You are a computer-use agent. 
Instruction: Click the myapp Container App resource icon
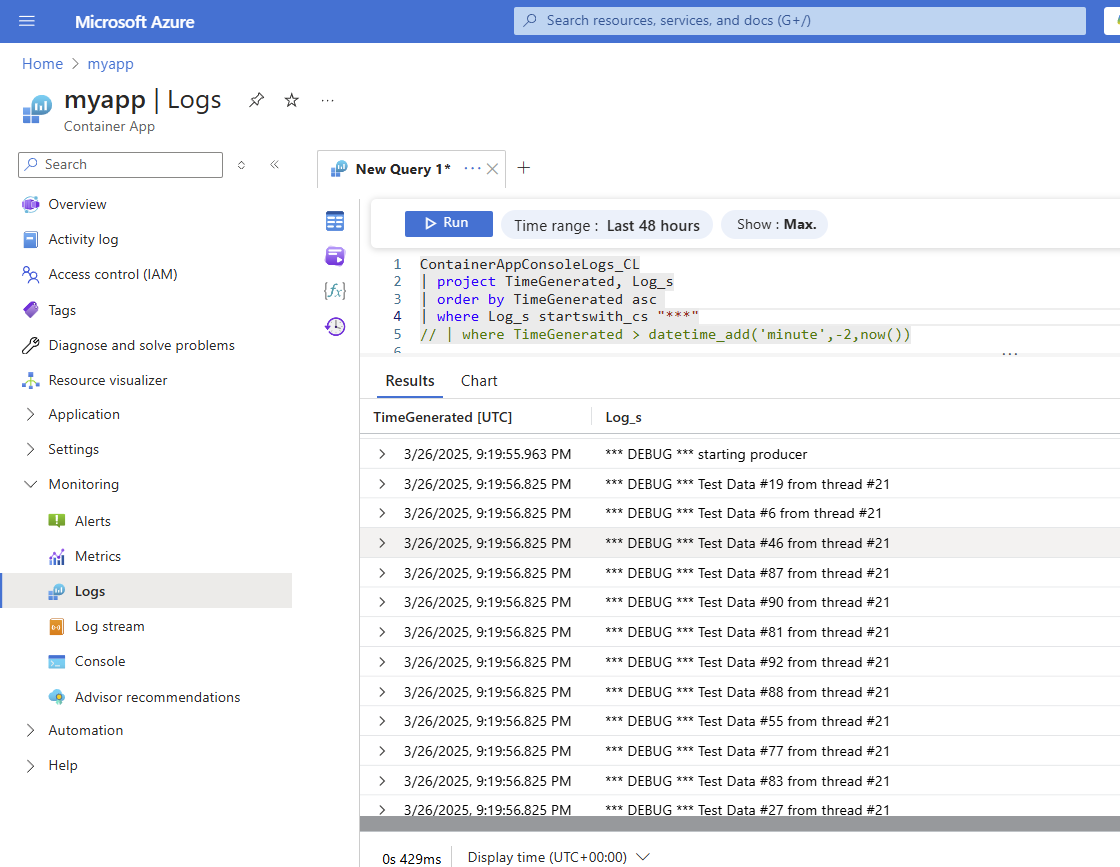36,109
